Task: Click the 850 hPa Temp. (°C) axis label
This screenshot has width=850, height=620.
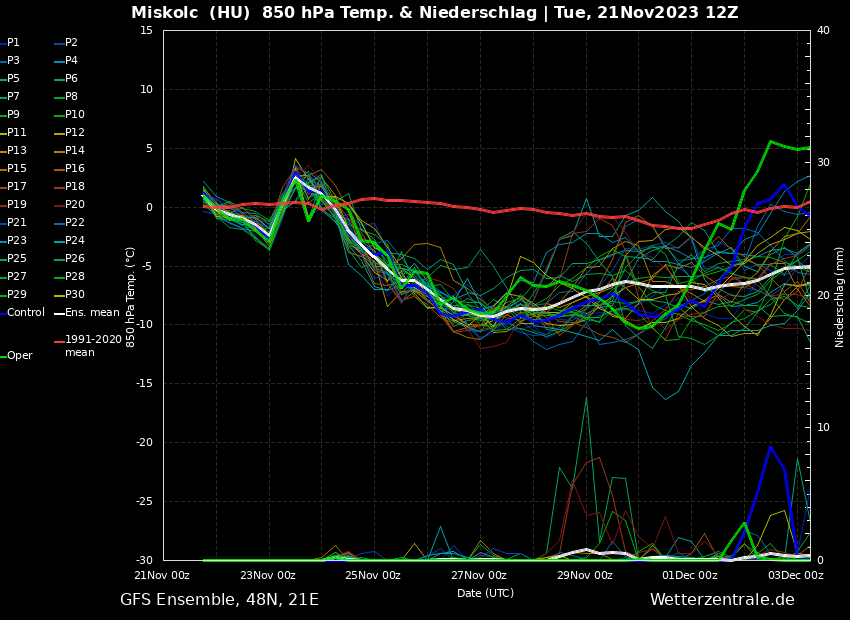Action: 131,296
